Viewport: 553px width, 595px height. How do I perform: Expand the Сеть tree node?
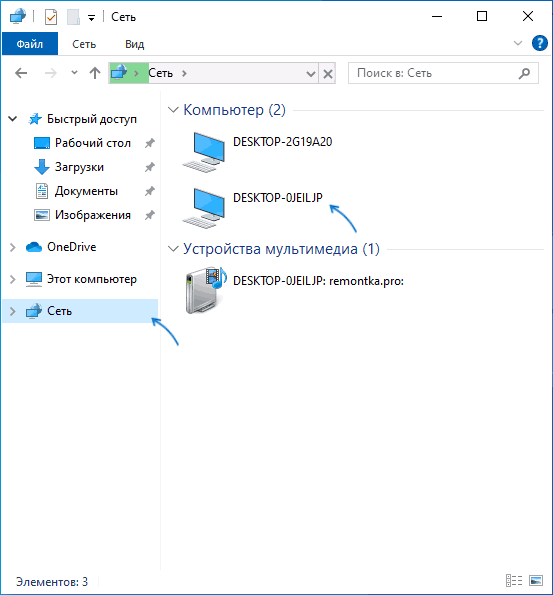pos(13,311)
